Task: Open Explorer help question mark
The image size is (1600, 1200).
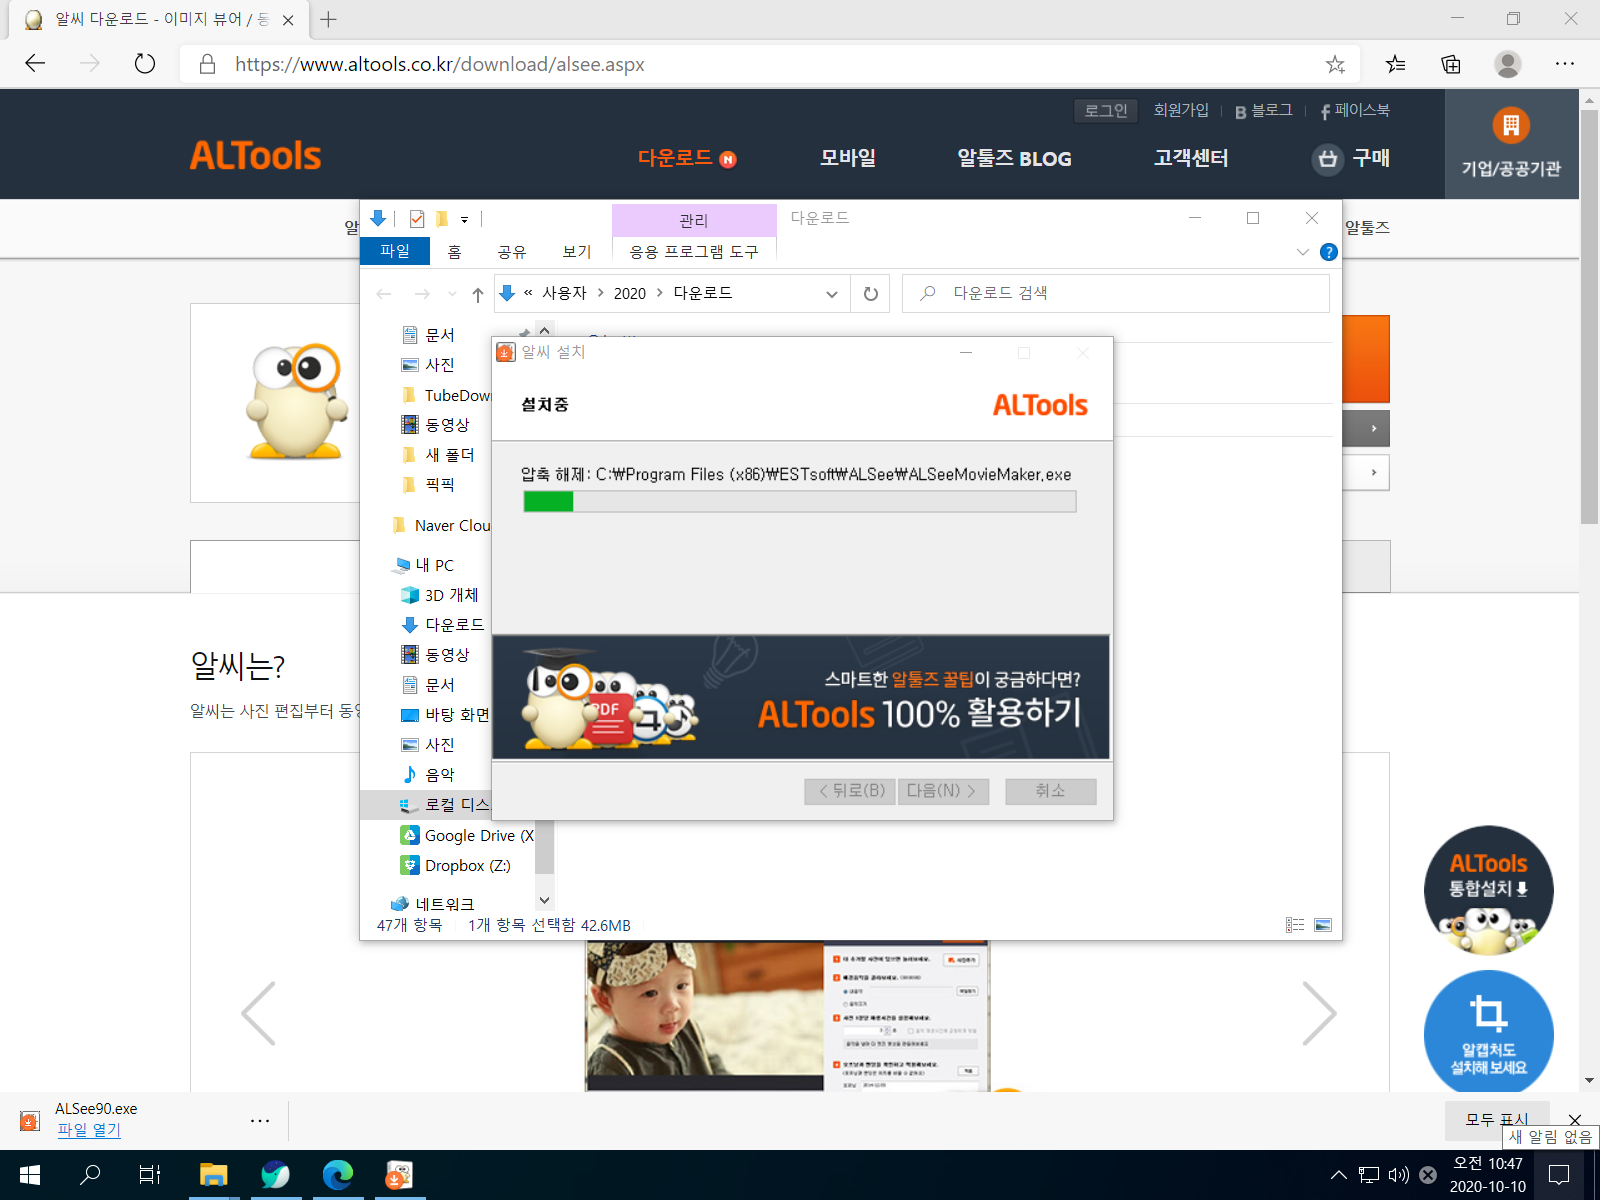Action: click(x=1328, y=252)
